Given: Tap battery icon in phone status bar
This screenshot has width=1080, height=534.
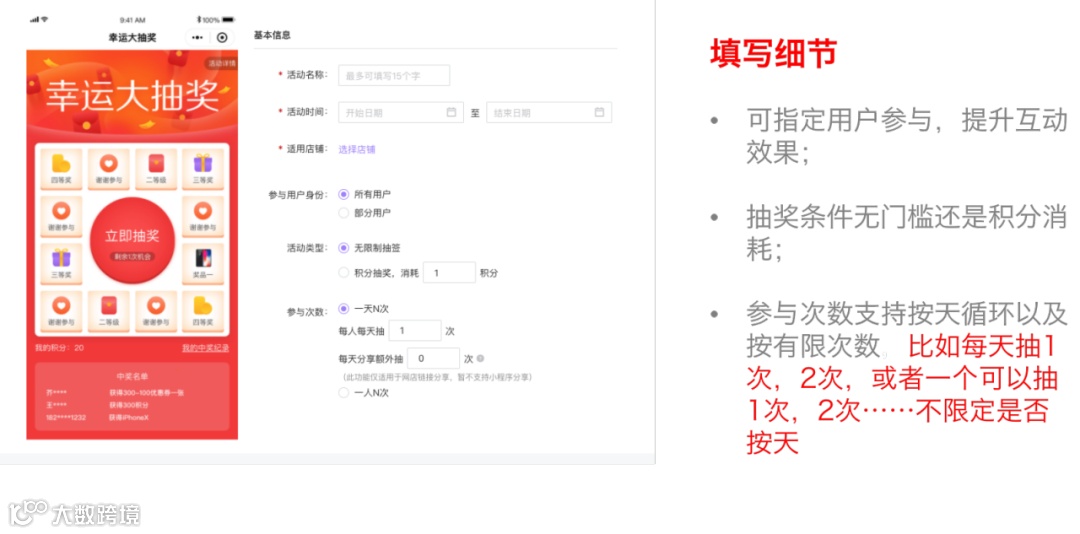Looking at the screenshot, I should point(228,19).
